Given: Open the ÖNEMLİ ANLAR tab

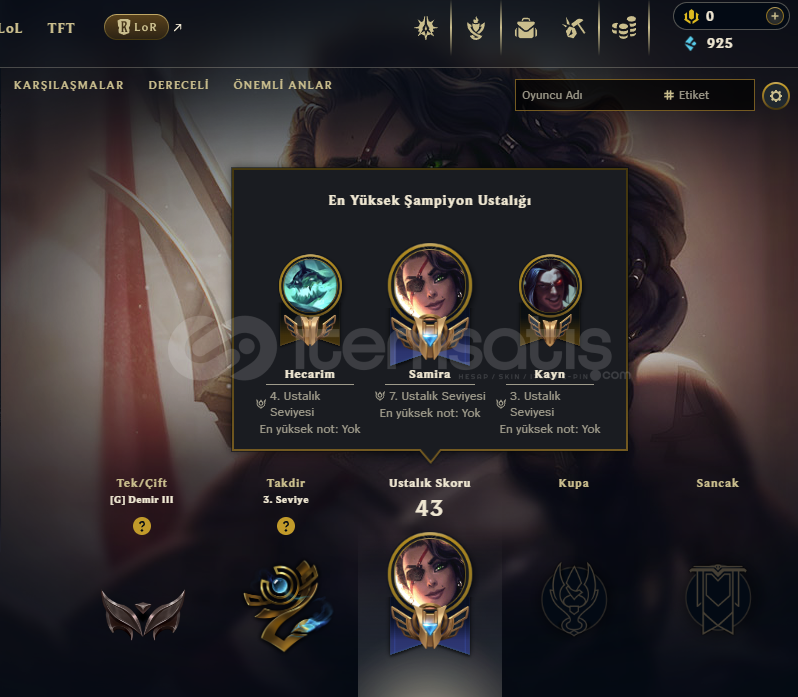Looking at the screenshot, I should [282, 85].
